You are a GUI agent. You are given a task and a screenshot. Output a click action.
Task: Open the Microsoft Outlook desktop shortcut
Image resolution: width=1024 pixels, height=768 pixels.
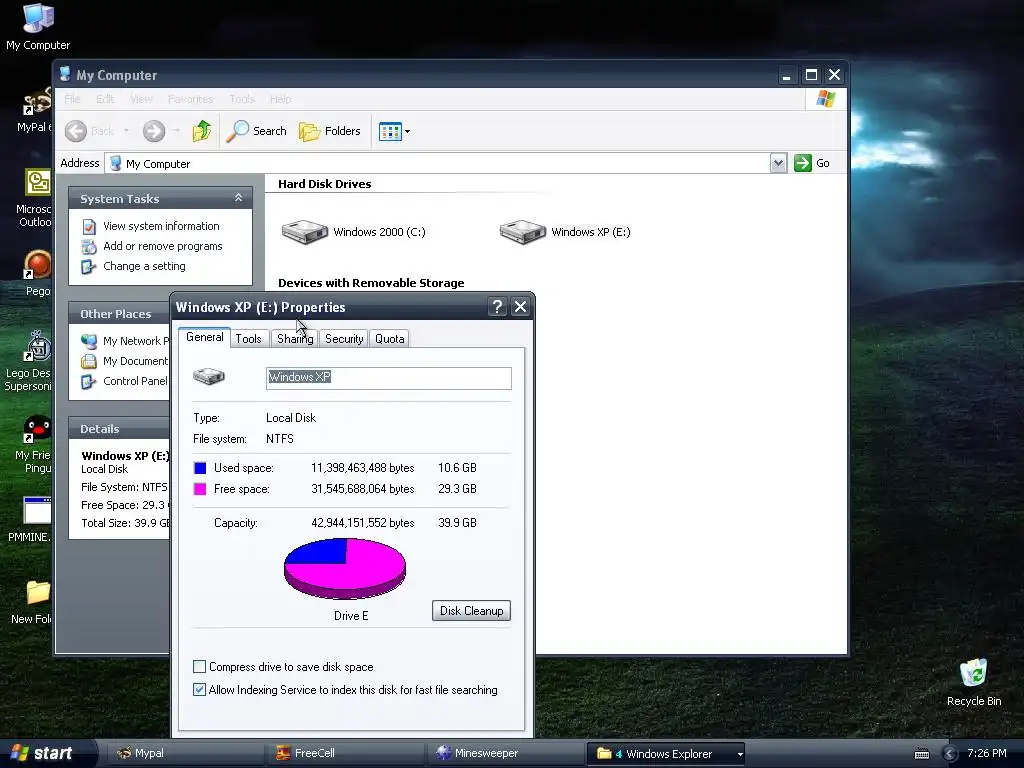tap(35, 199)
